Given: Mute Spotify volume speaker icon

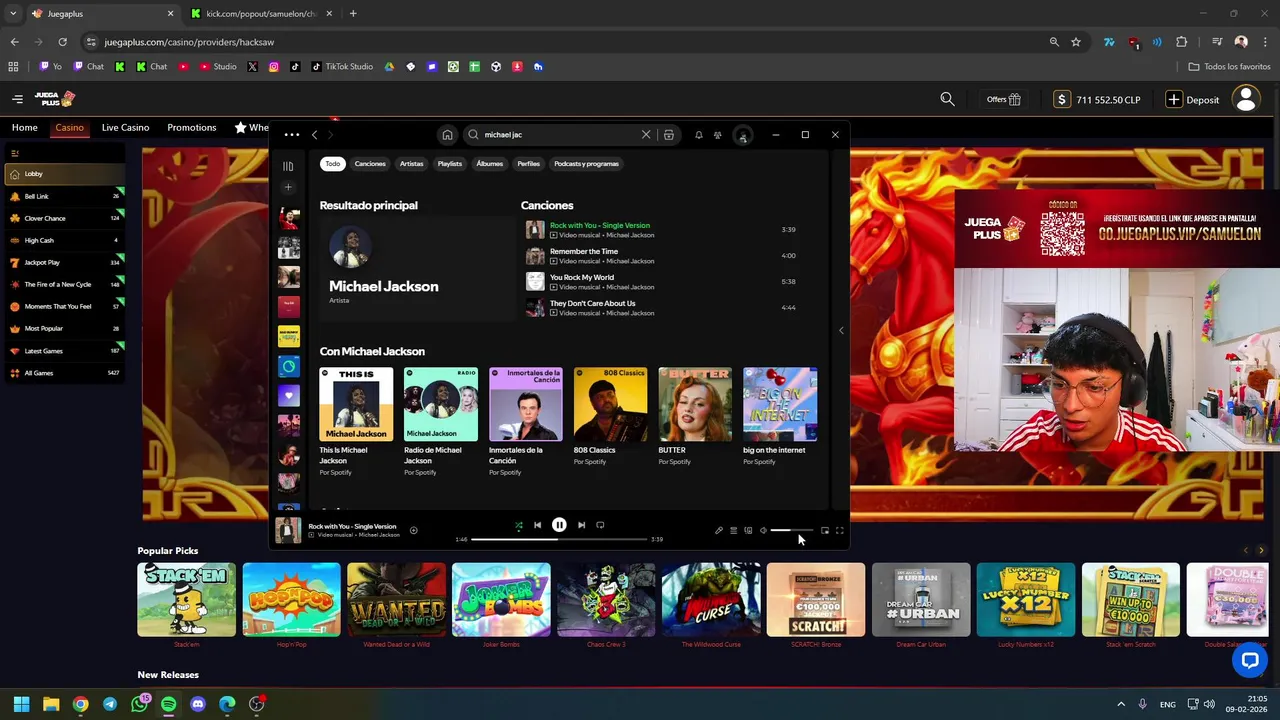Looking at the screenshot, I should tap(763, 531).
